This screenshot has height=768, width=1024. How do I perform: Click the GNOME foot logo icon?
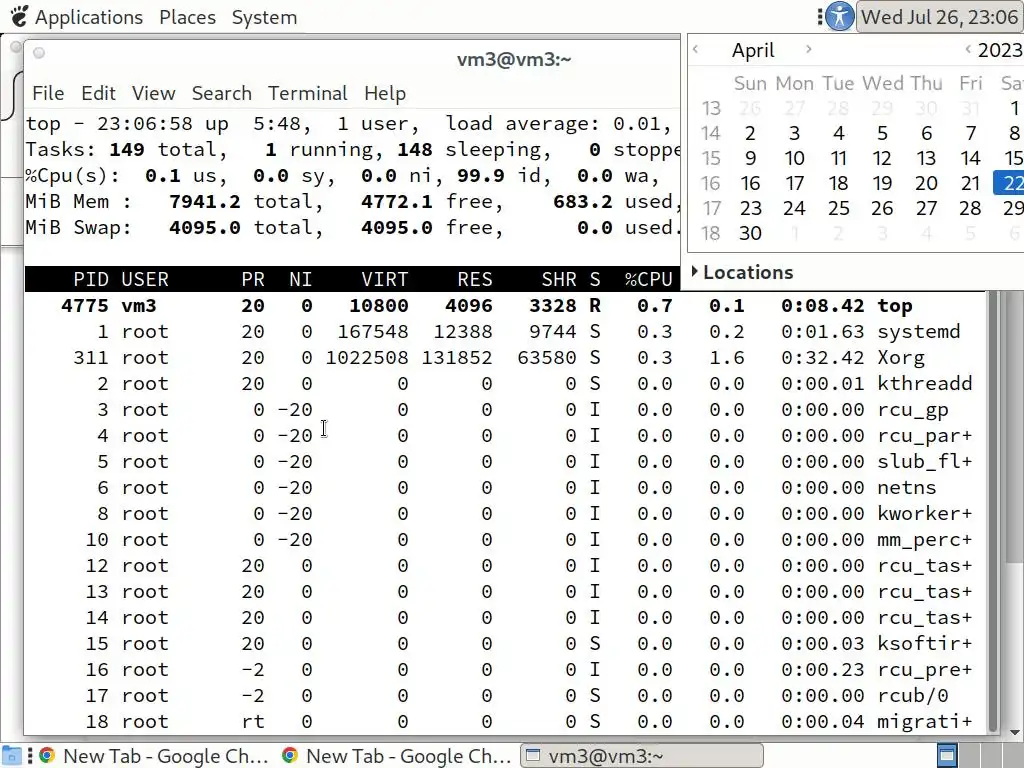point(19,16)
